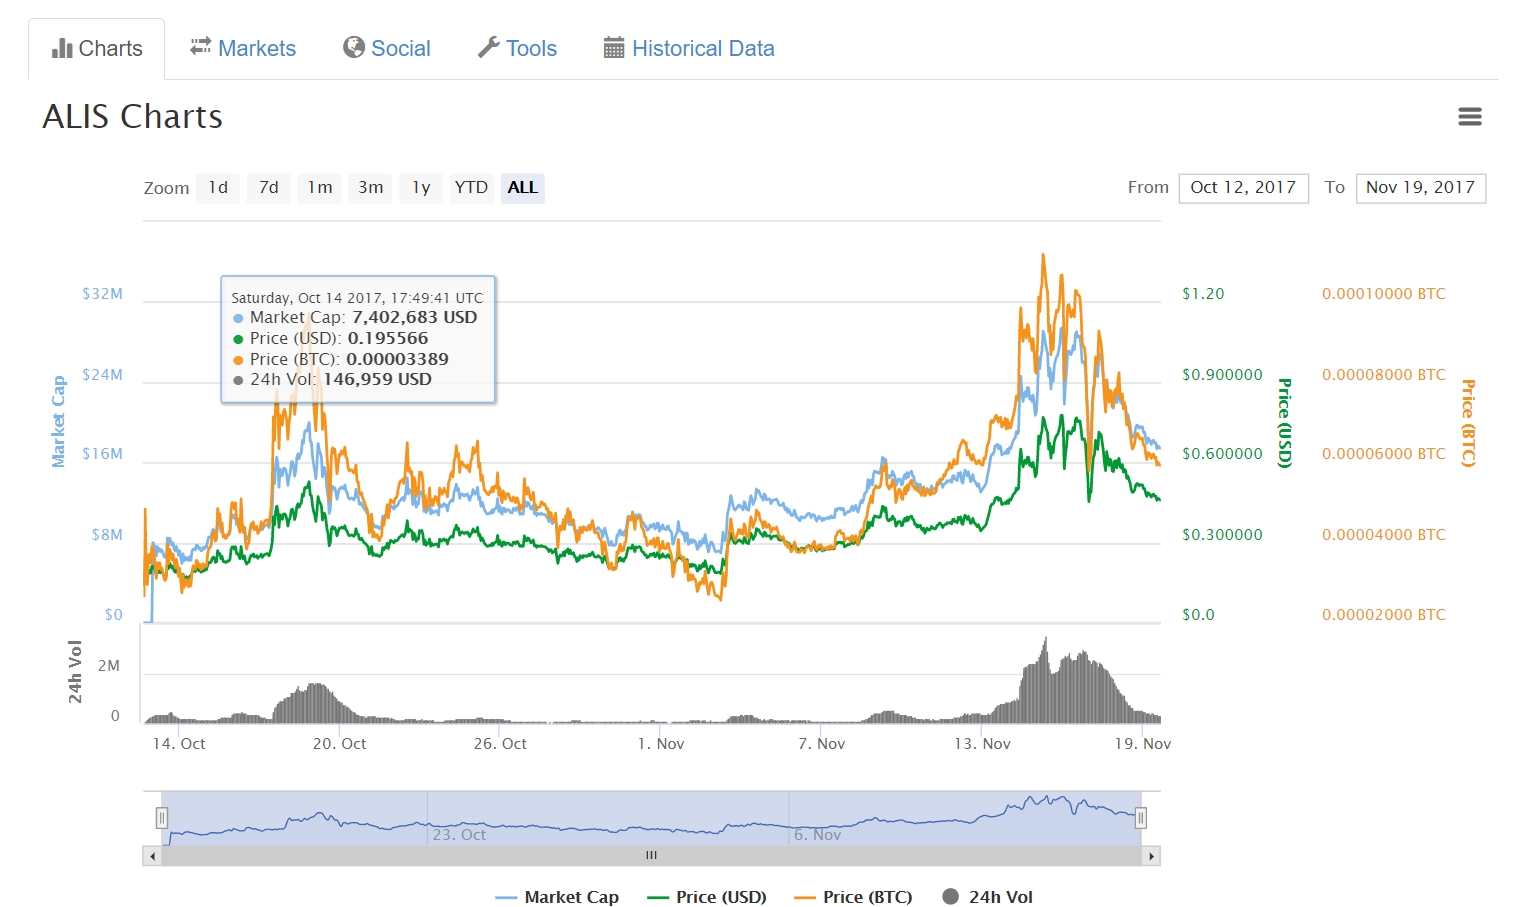Viewport: 1516px width, 907px height.
Task: Click the left range selector handle
Action: (162, 817)
